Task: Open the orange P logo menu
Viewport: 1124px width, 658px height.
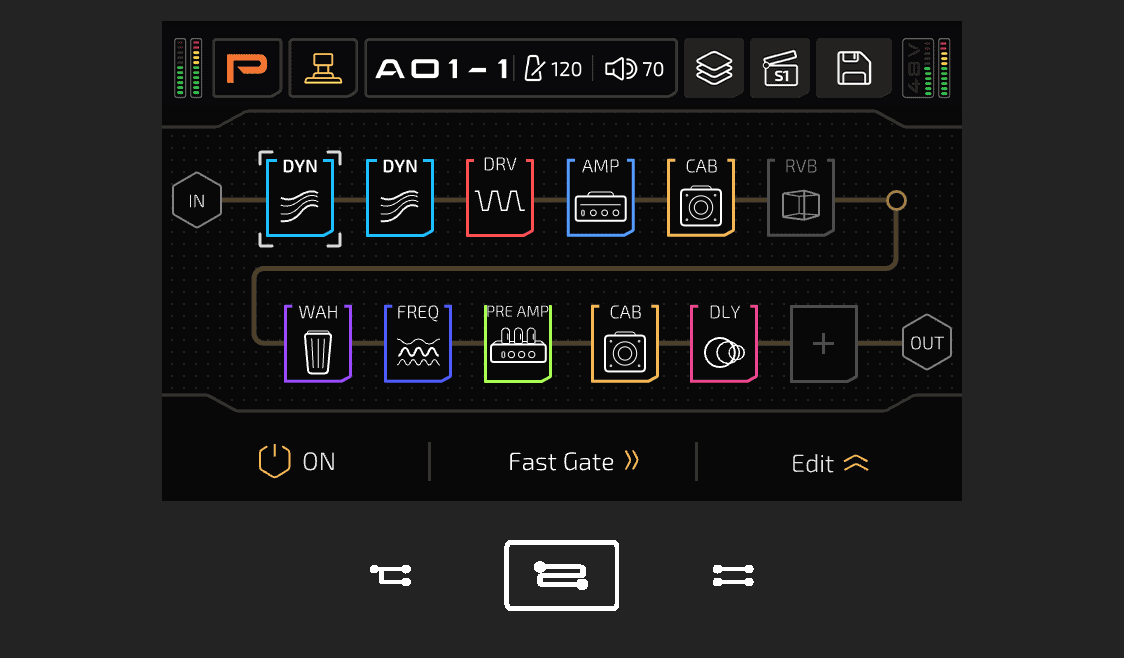Action: tap(247, 68)
